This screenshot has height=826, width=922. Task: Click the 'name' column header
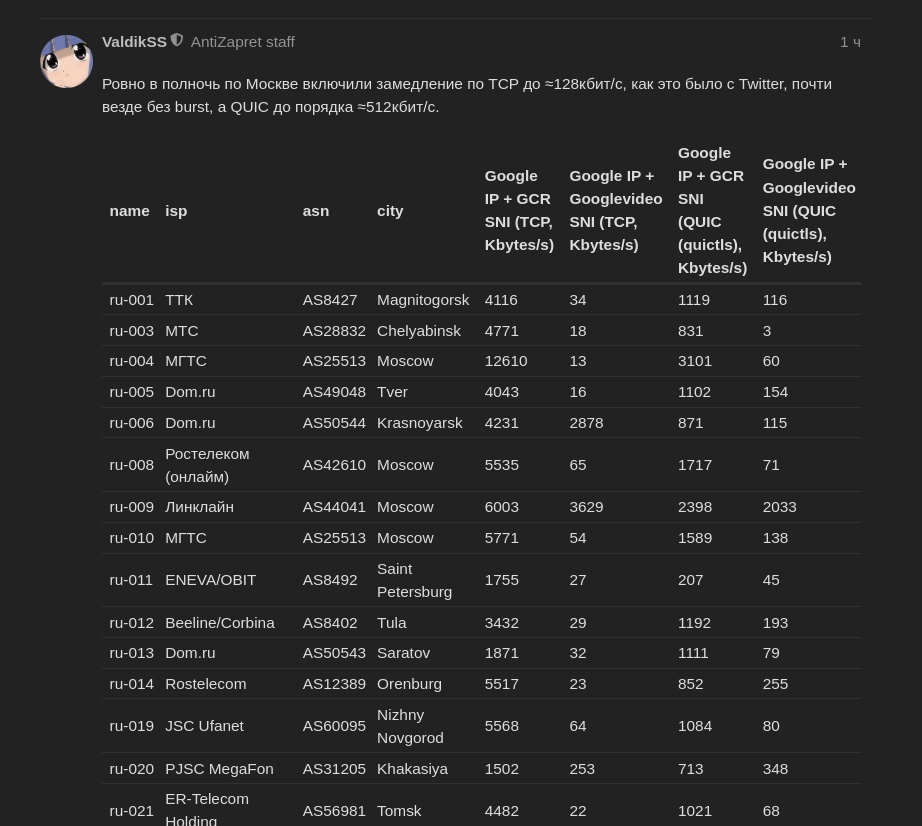coord(129,210)
